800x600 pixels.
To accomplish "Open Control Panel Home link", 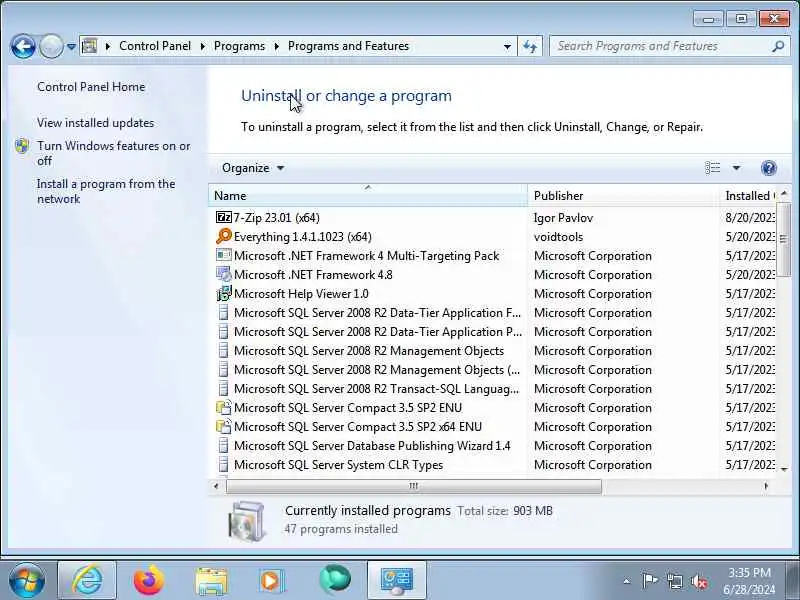I will tap(91, 87).
